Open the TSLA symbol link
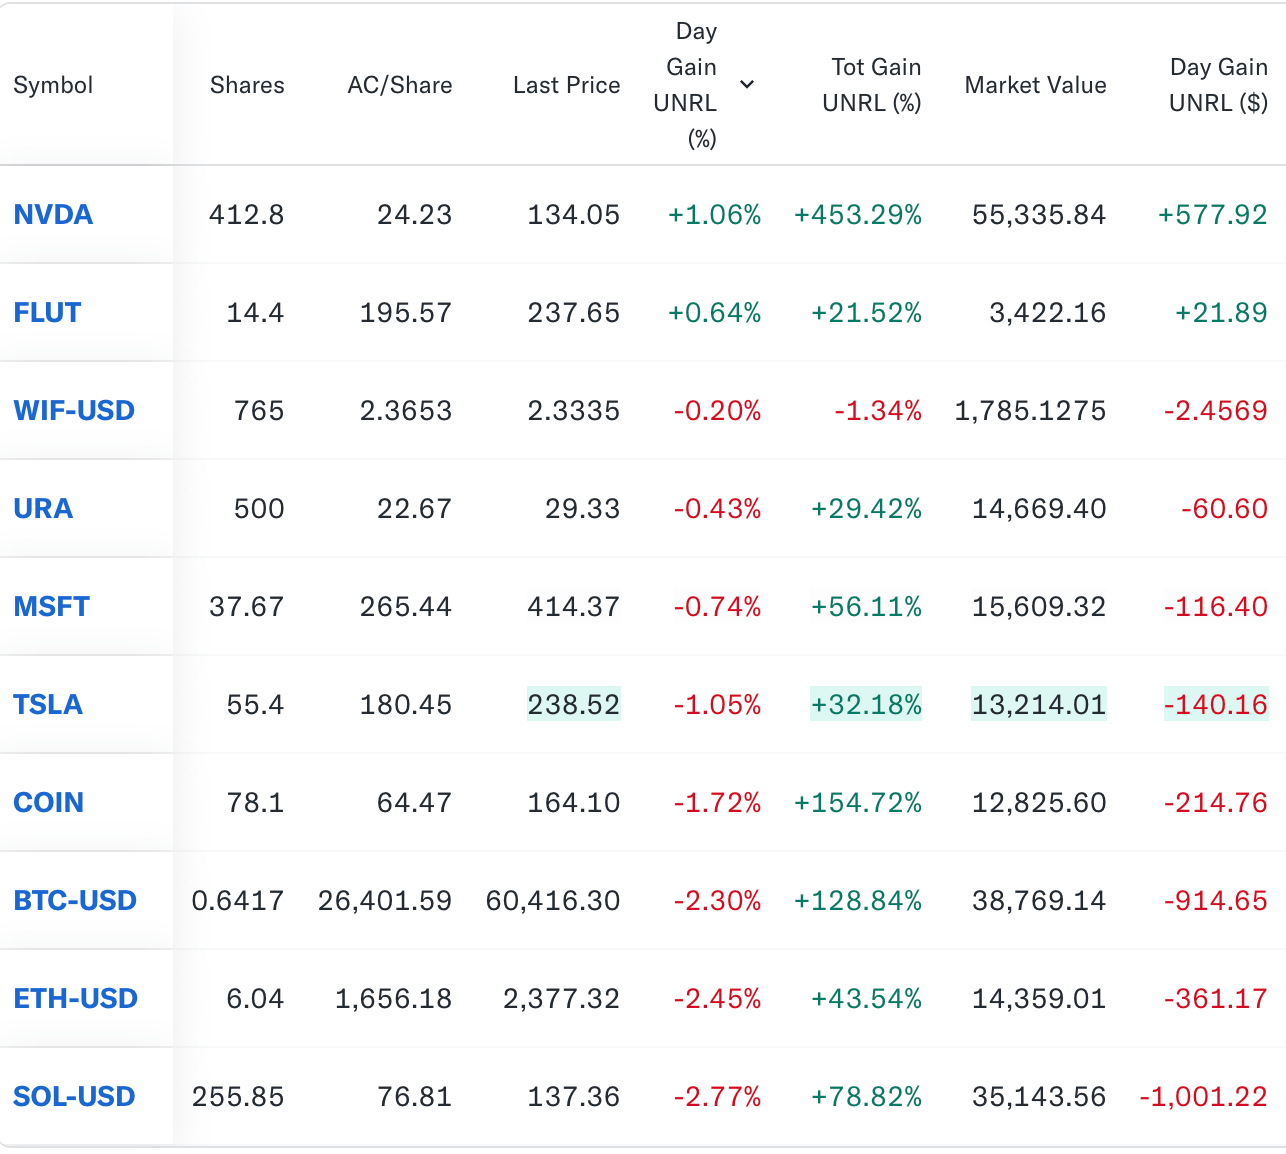 [x=48, y=705]
